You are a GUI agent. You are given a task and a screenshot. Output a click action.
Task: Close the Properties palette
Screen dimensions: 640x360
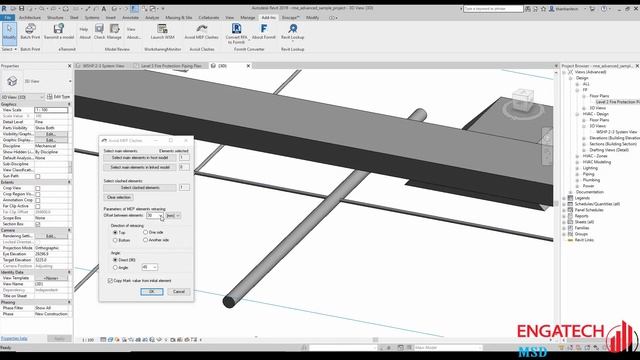point(69,66)
